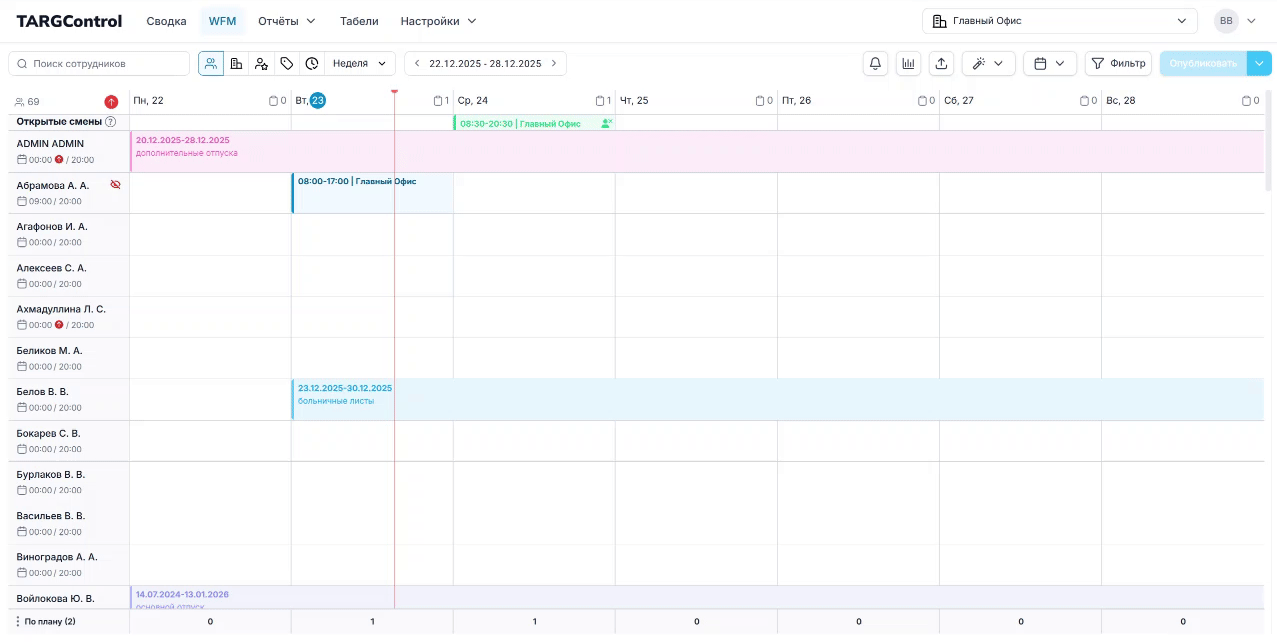Click the tag icon in toolbar
This screenshot has height=642, width=1277.
(287, 64)
